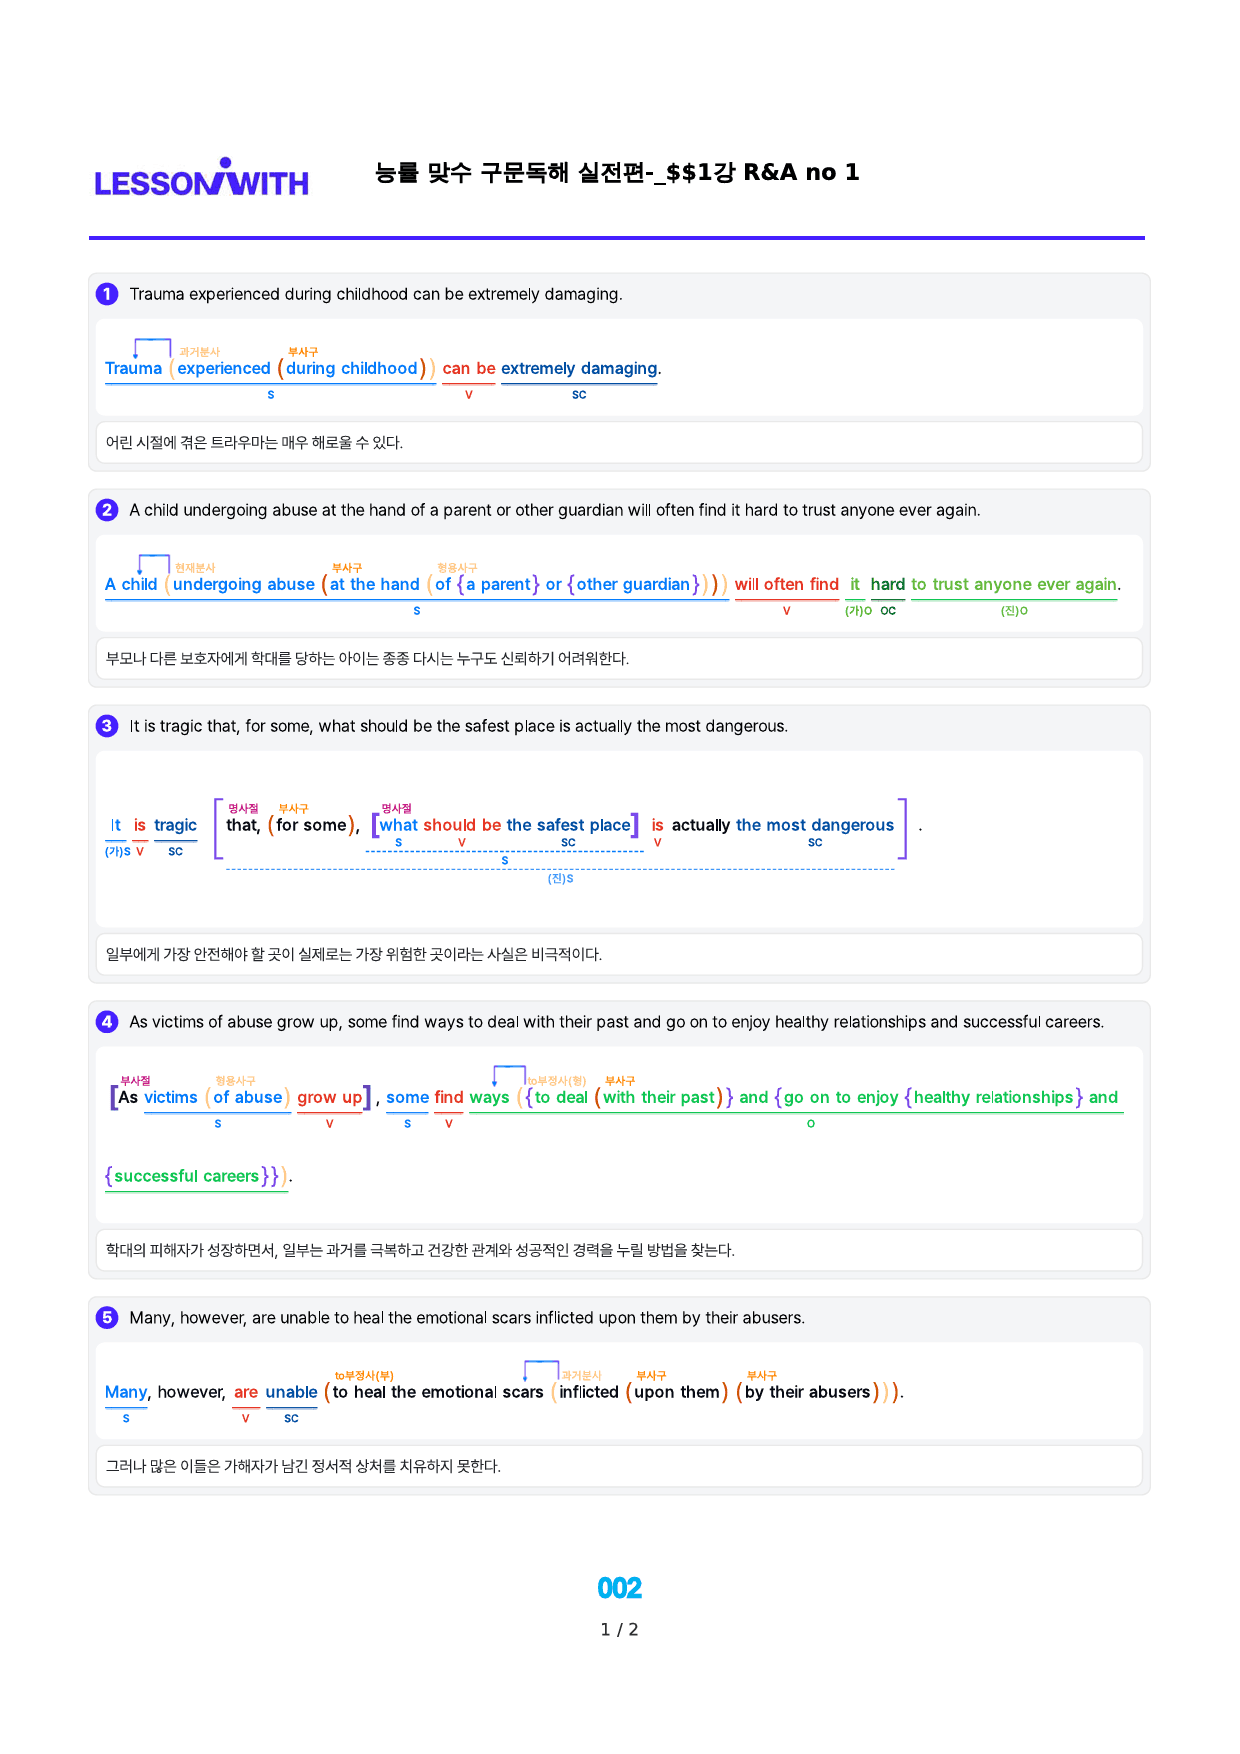Click the Korean translation box under sentence 1
Image resolution: width=1240 pixels, height=1754 pixels.
[619, 442]
